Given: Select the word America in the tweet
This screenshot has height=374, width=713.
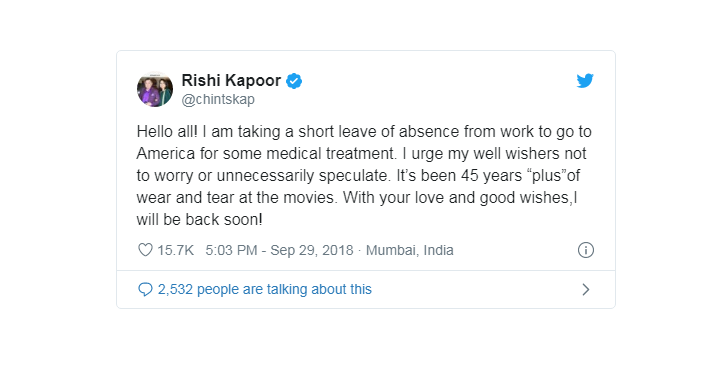Looking at the screenshot, I should 166,153.
